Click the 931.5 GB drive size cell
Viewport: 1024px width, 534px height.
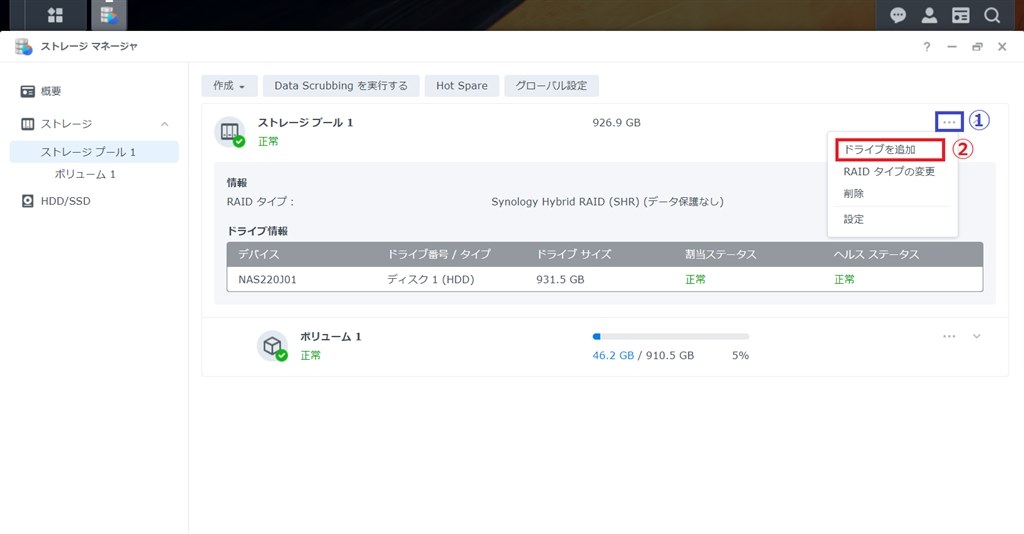pyautogui.click(x=560, y=279)
